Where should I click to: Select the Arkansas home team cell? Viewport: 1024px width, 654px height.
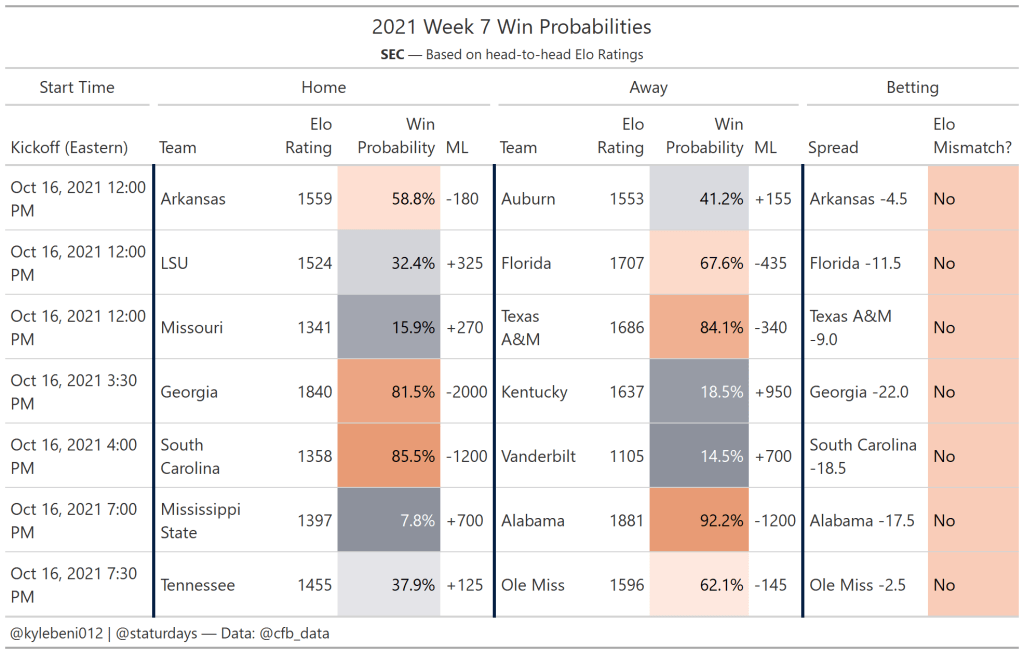tap(193, 199)
